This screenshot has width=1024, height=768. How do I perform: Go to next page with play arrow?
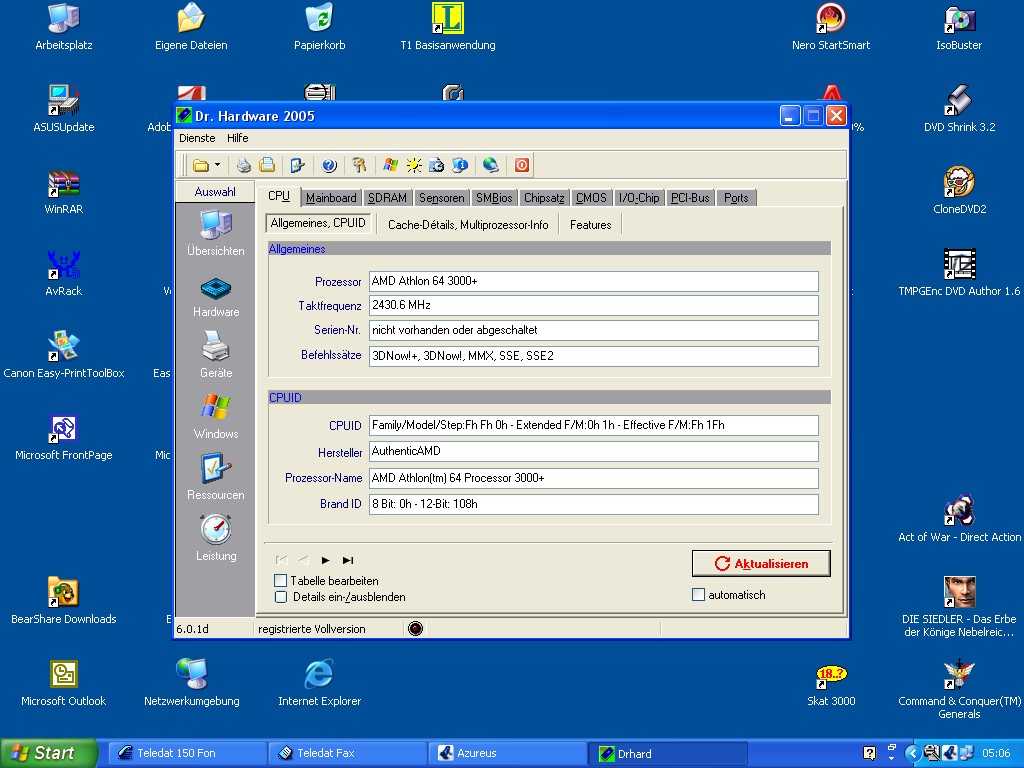[x=325, y=560]
